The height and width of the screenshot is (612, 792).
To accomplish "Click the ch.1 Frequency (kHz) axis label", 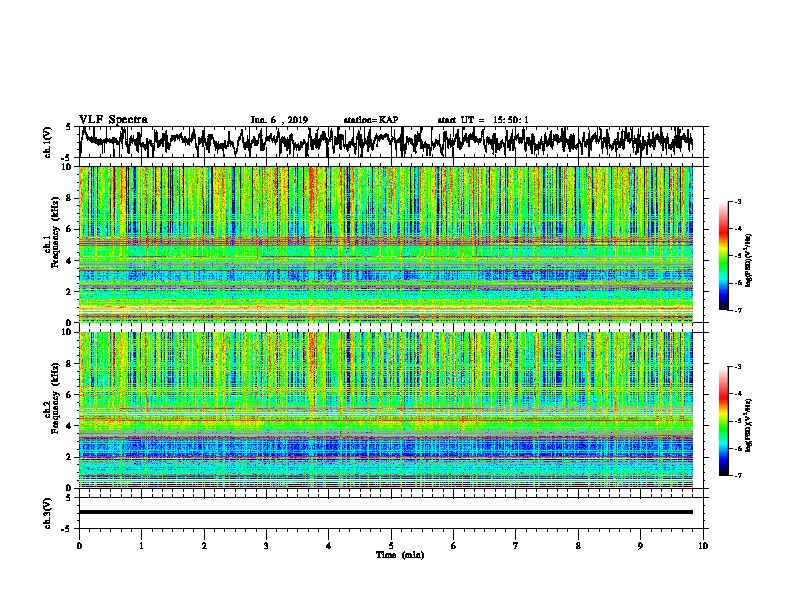I will (51, 233).
